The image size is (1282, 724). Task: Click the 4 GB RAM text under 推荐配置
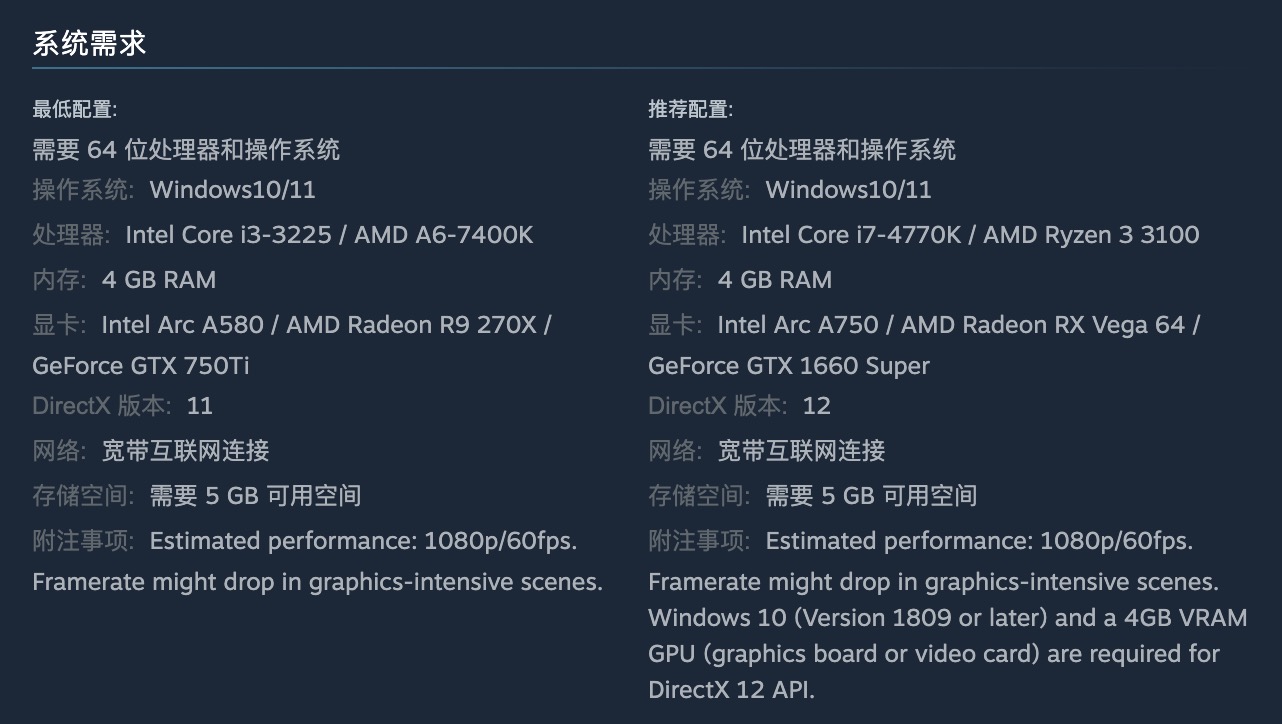point(775,280)
